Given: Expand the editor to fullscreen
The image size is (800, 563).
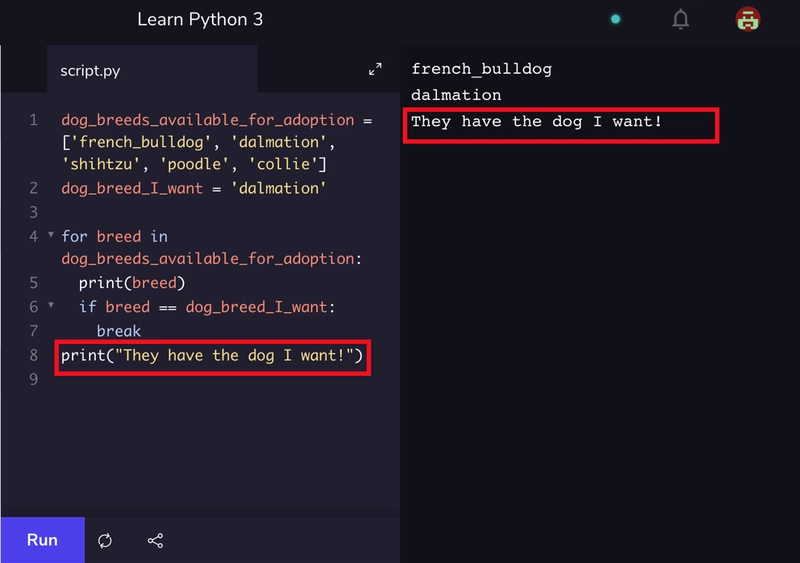Looking at the screenshot, I should [375, 69].
